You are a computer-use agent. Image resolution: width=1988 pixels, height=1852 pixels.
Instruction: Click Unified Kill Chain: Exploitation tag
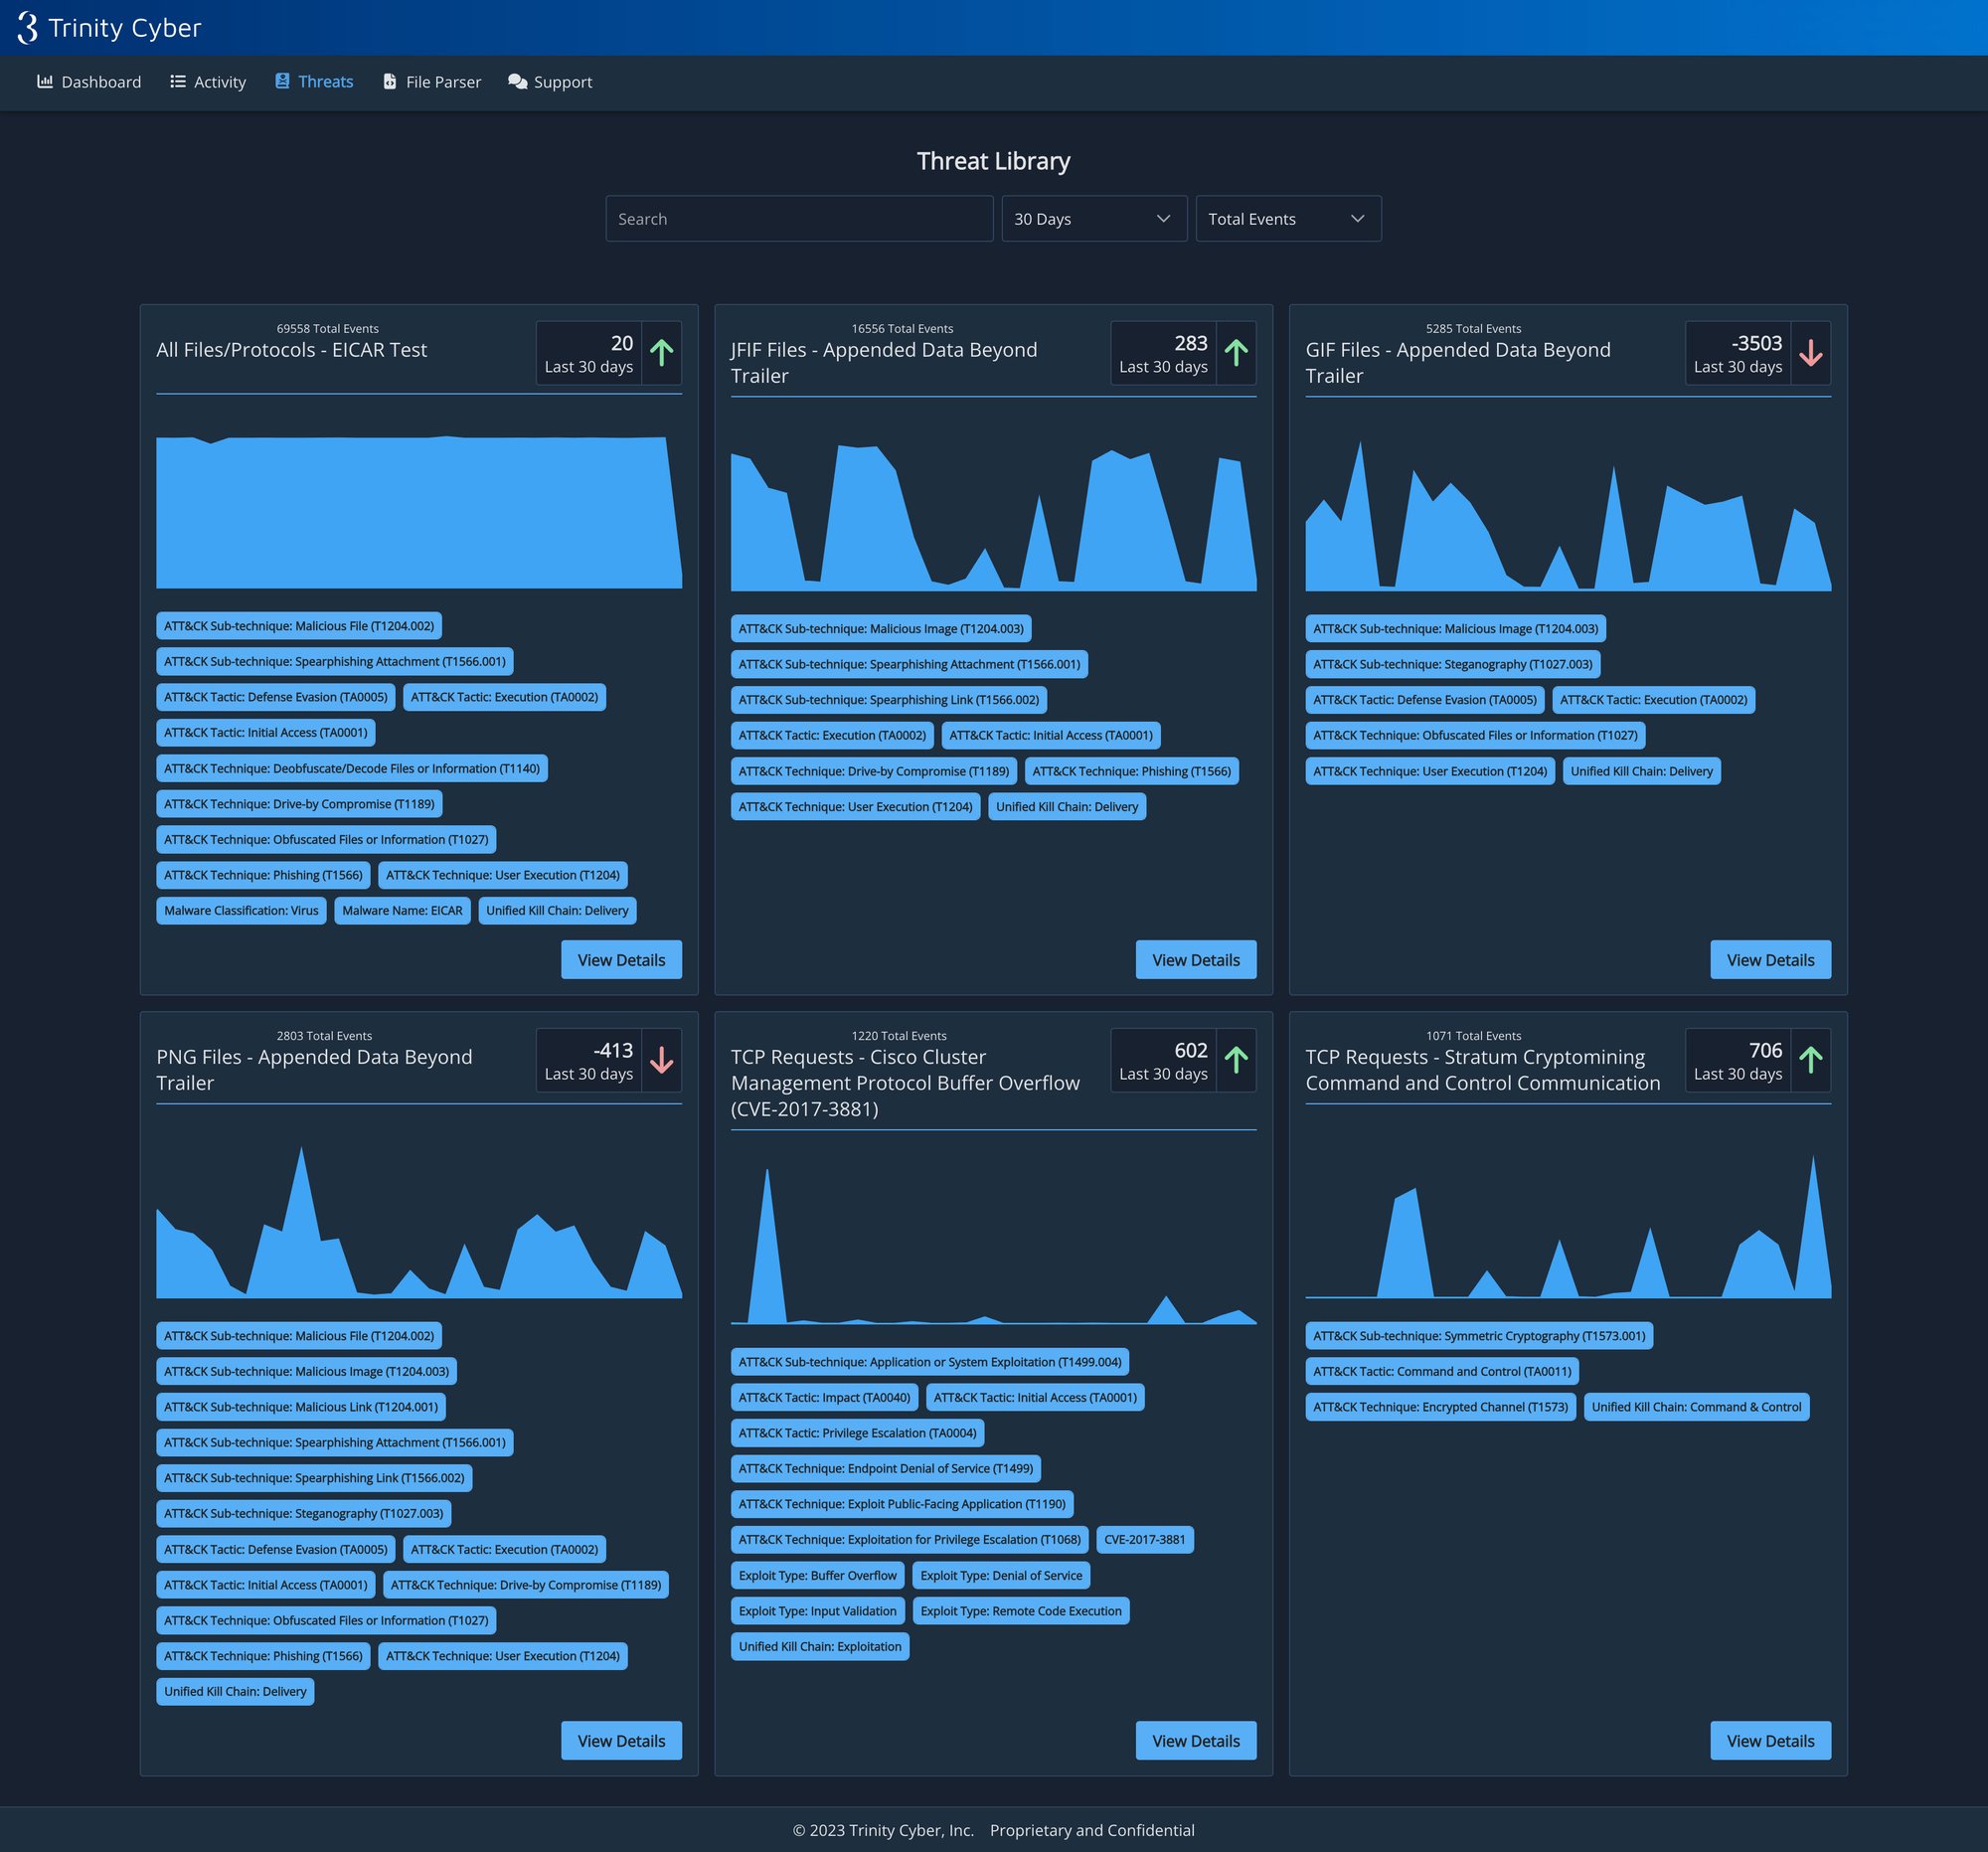tap(820, 1646)
